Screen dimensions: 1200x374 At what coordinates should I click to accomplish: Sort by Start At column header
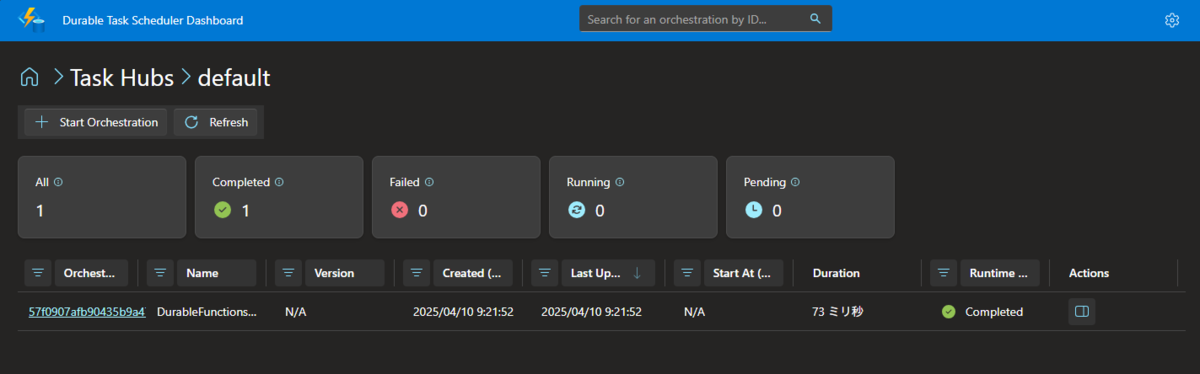click(744, 273)
